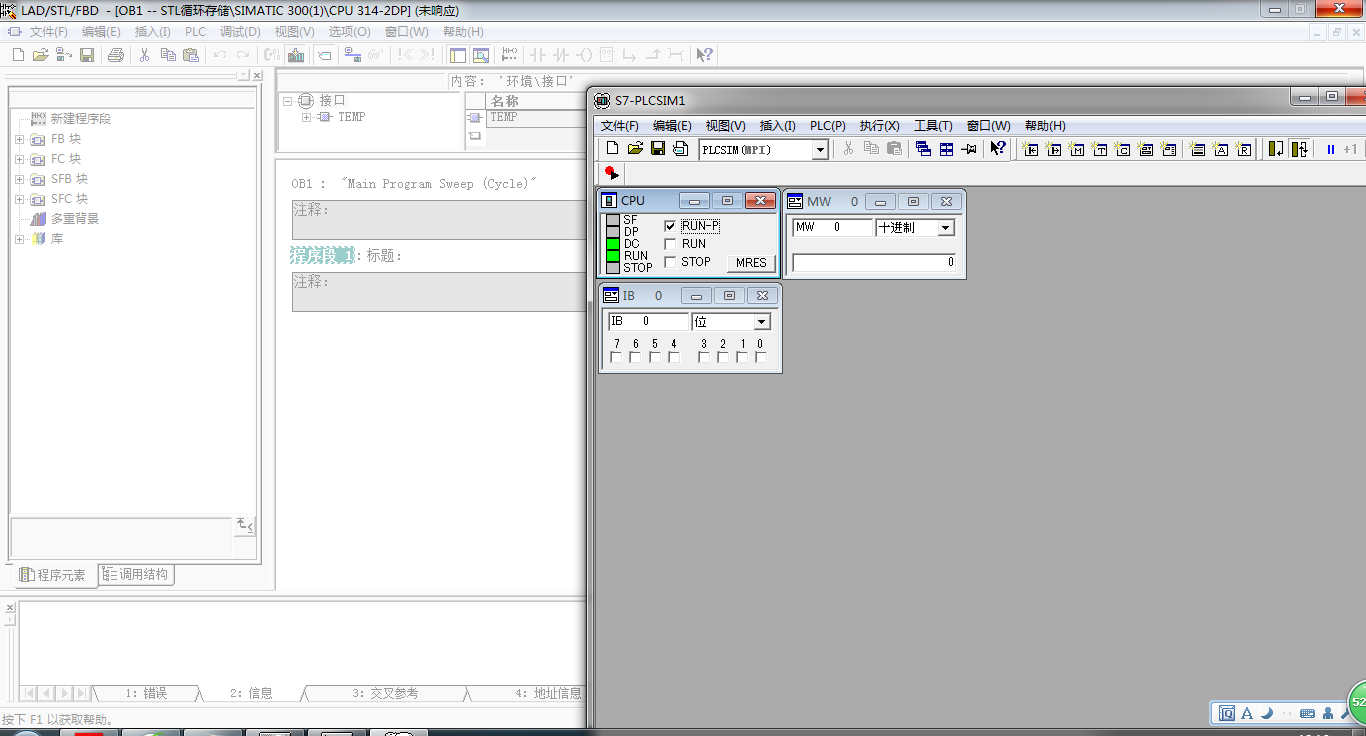Open PLC(P) menu in S7-PLCSIM
Viewport: 1366px width, 736px height.
coord(828,125)
